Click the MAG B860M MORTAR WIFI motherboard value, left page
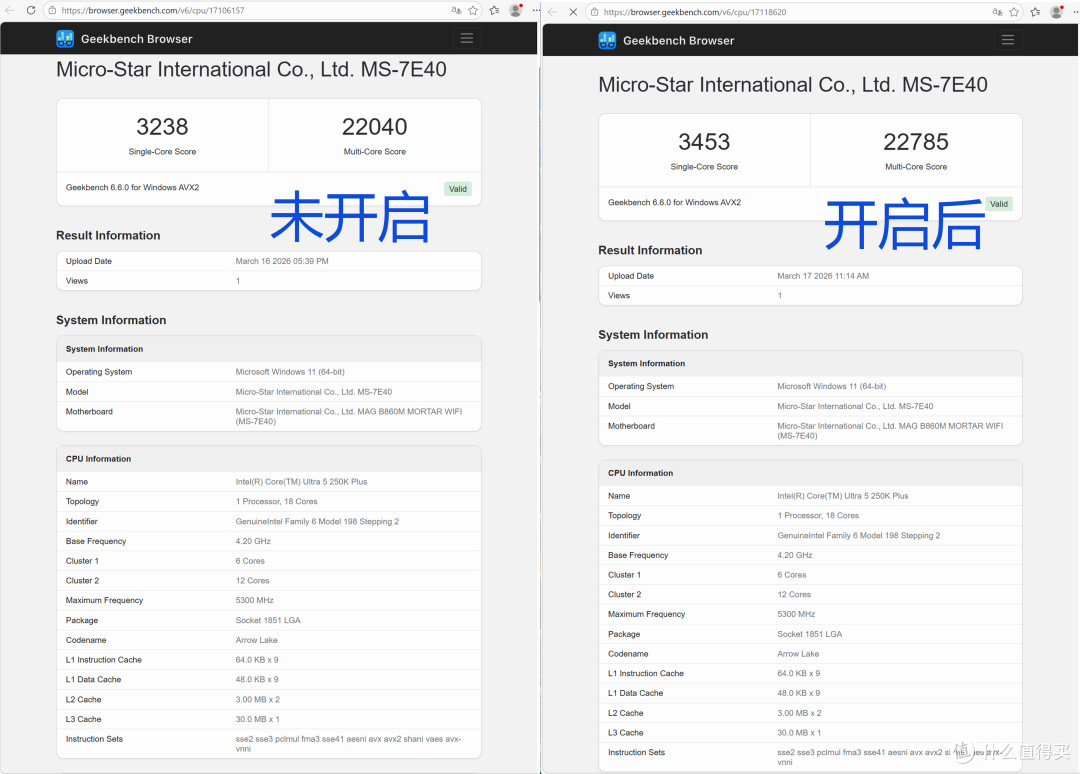 (x=349, y=417)
